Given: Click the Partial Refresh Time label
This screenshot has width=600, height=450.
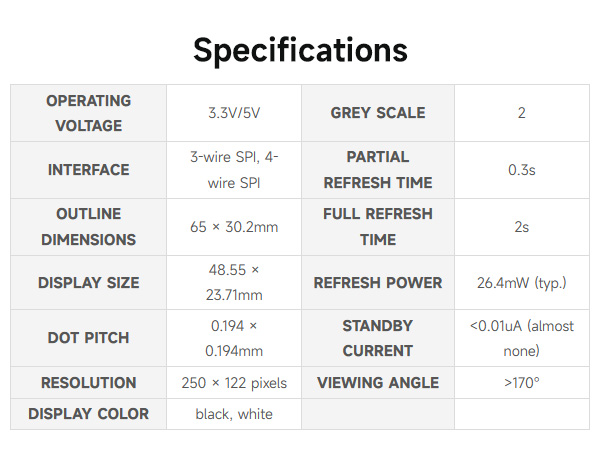Looking at the screenshot, I should pos(378,170).
